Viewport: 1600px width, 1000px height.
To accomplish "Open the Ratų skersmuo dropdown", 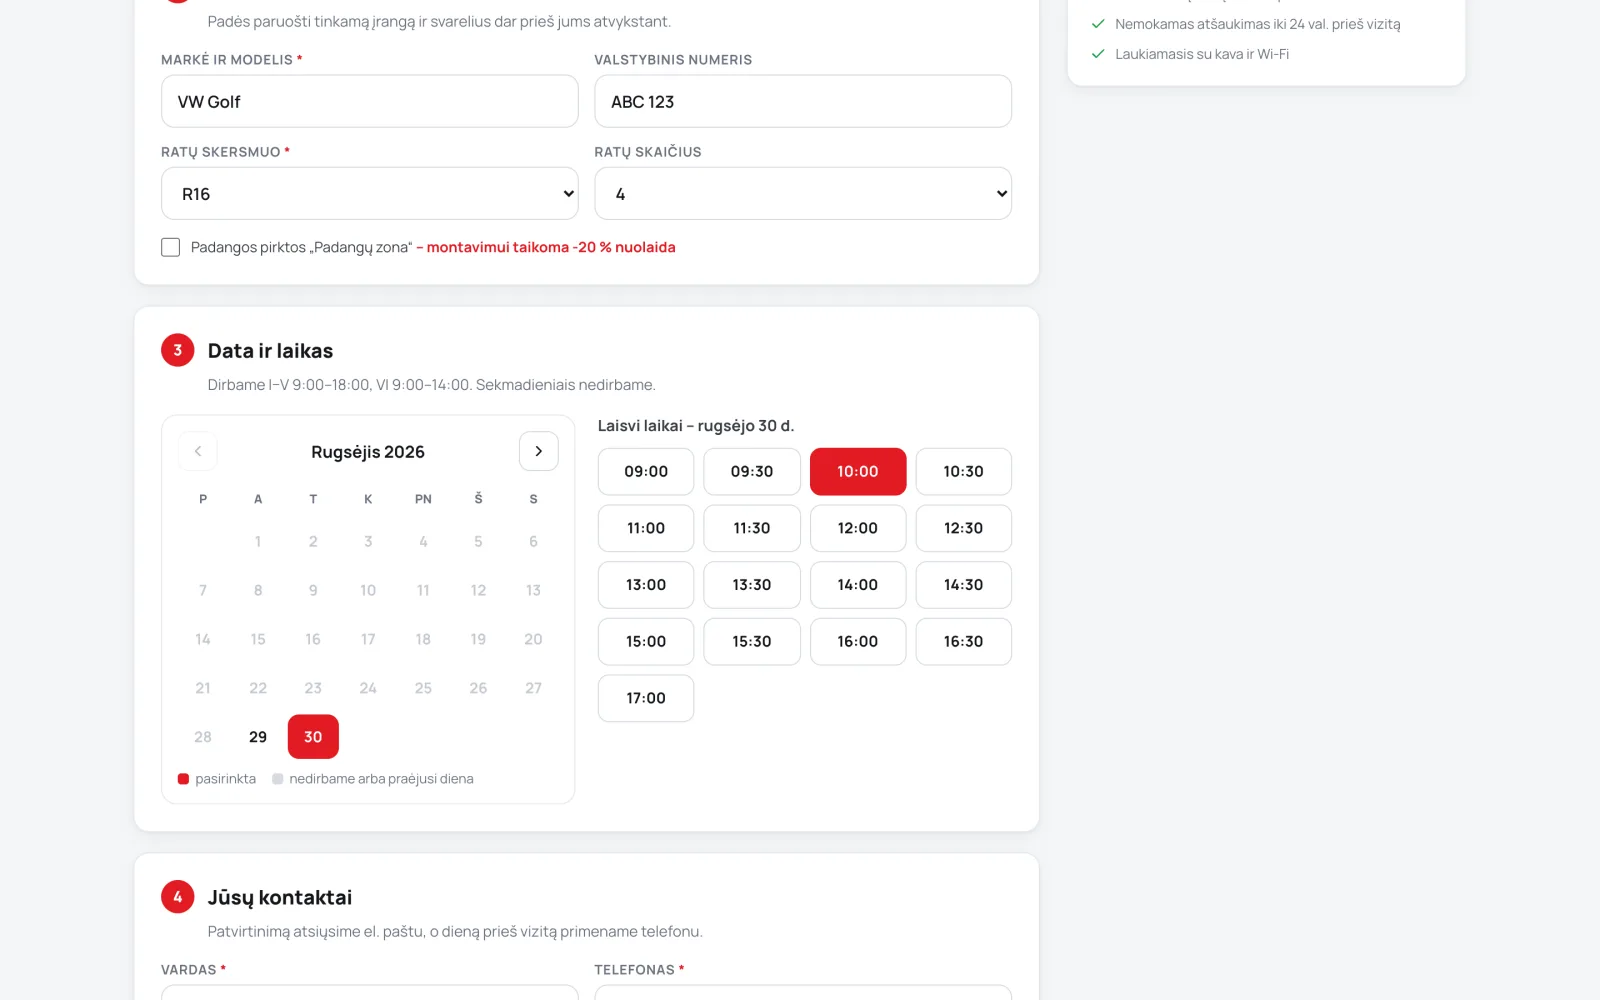I will pos(370,194).
